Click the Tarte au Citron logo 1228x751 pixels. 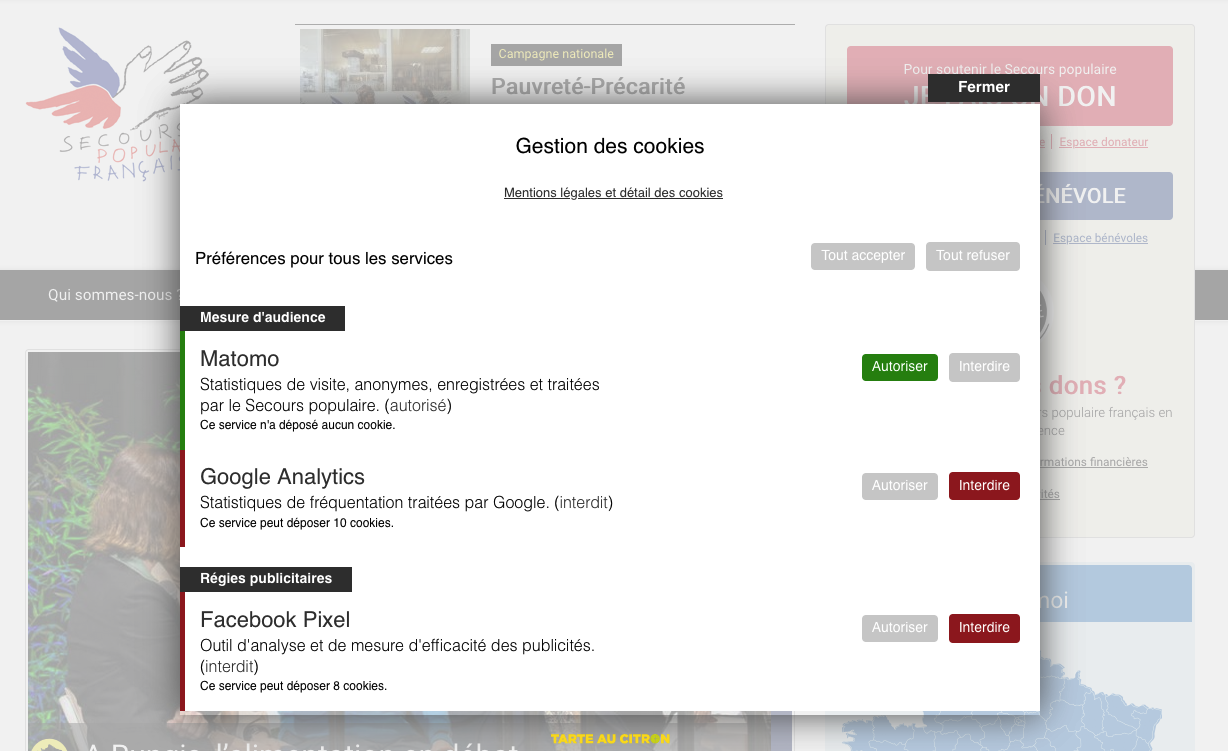click(x=610, y=740)
